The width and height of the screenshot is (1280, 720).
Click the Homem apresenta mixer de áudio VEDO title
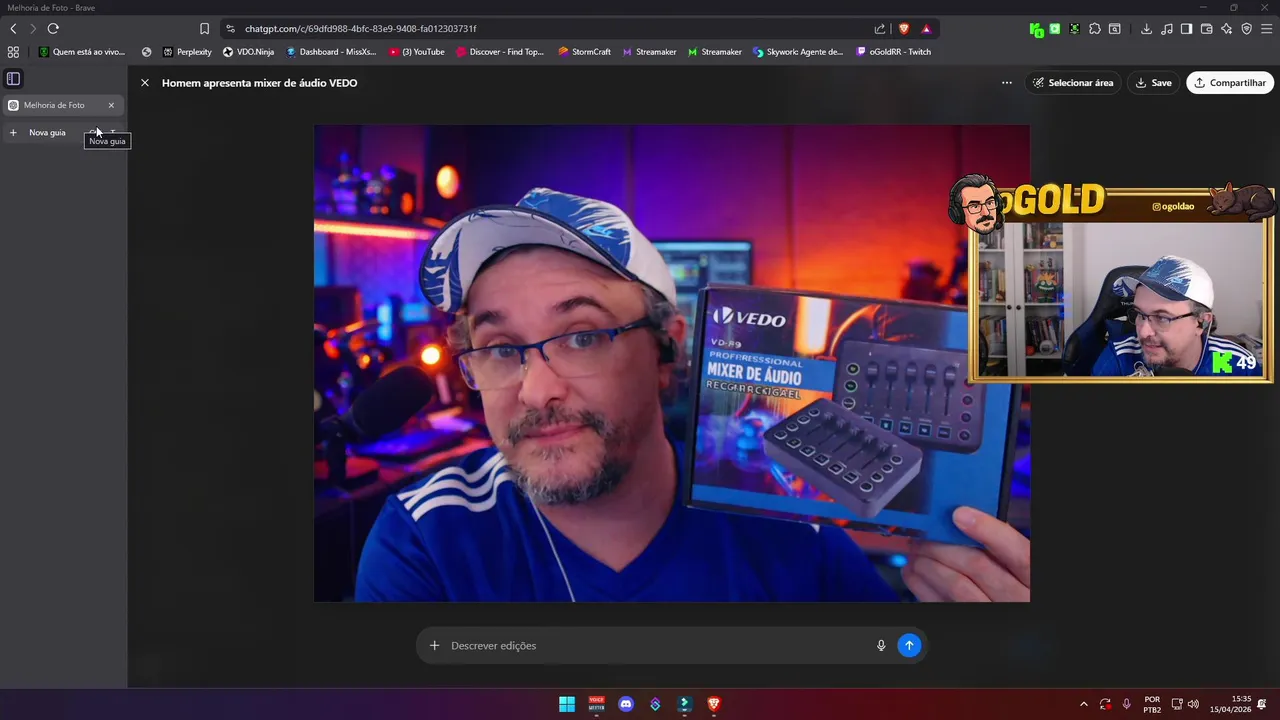click(260, 83)
